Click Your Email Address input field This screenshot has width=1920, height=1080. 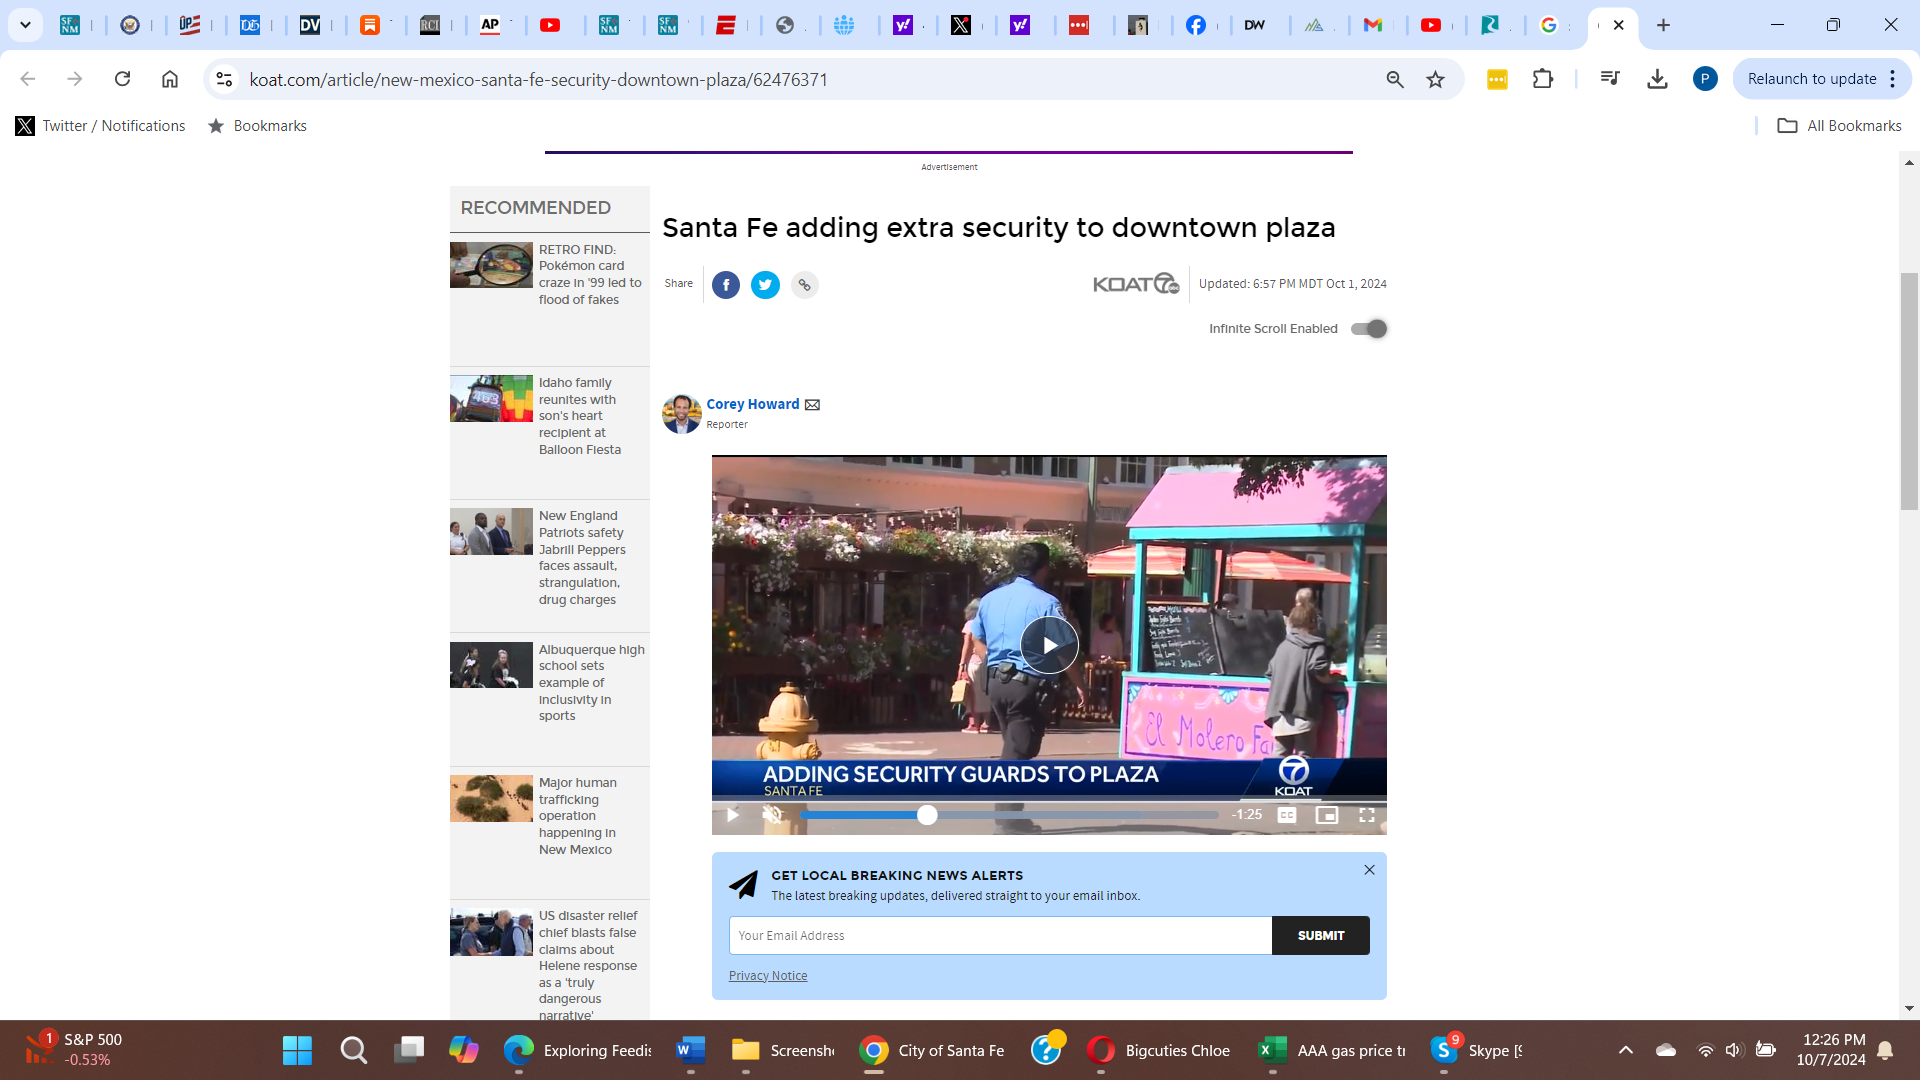point(1000,936)
